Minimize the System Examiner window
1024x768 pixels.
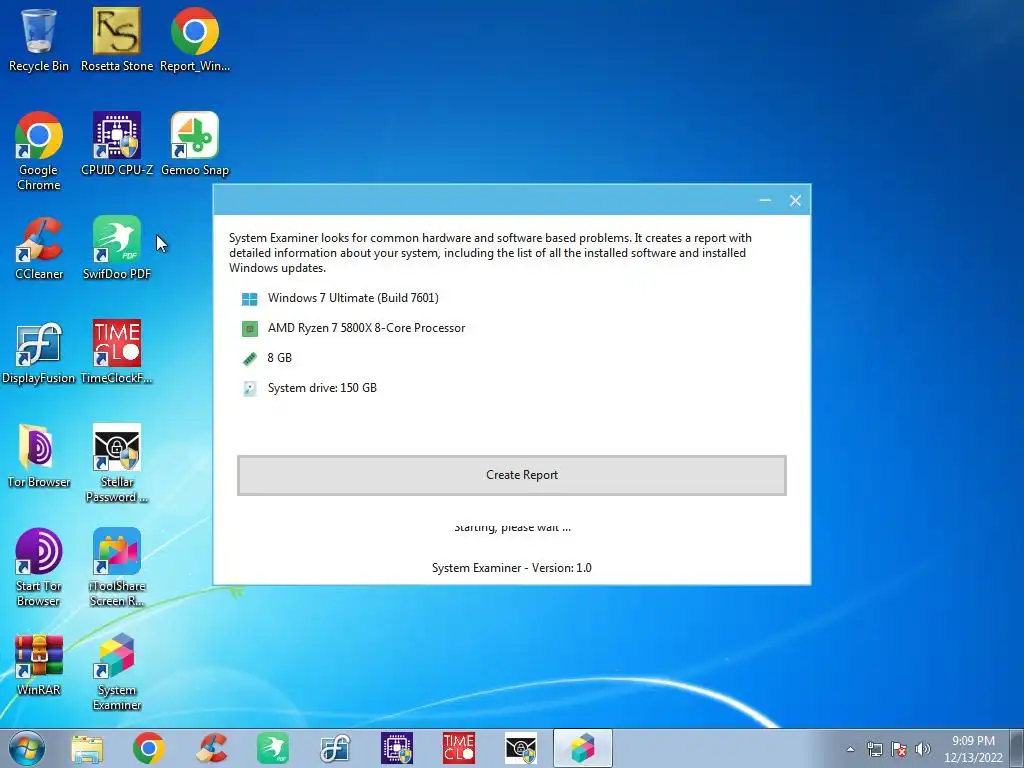coord(765,200)
